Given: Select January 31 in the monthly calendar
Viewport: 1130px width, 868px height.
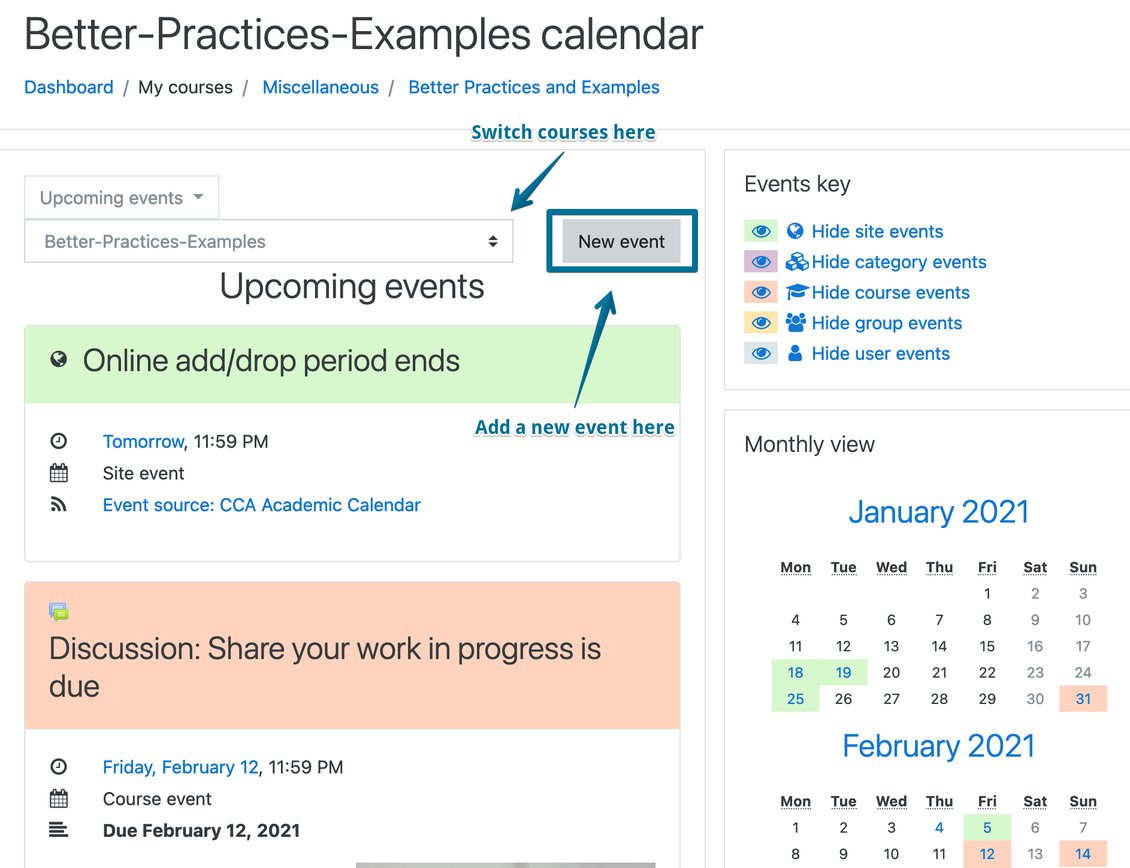Looking at the screenshot, I should pyautogui.click(x=1082, y=699).
